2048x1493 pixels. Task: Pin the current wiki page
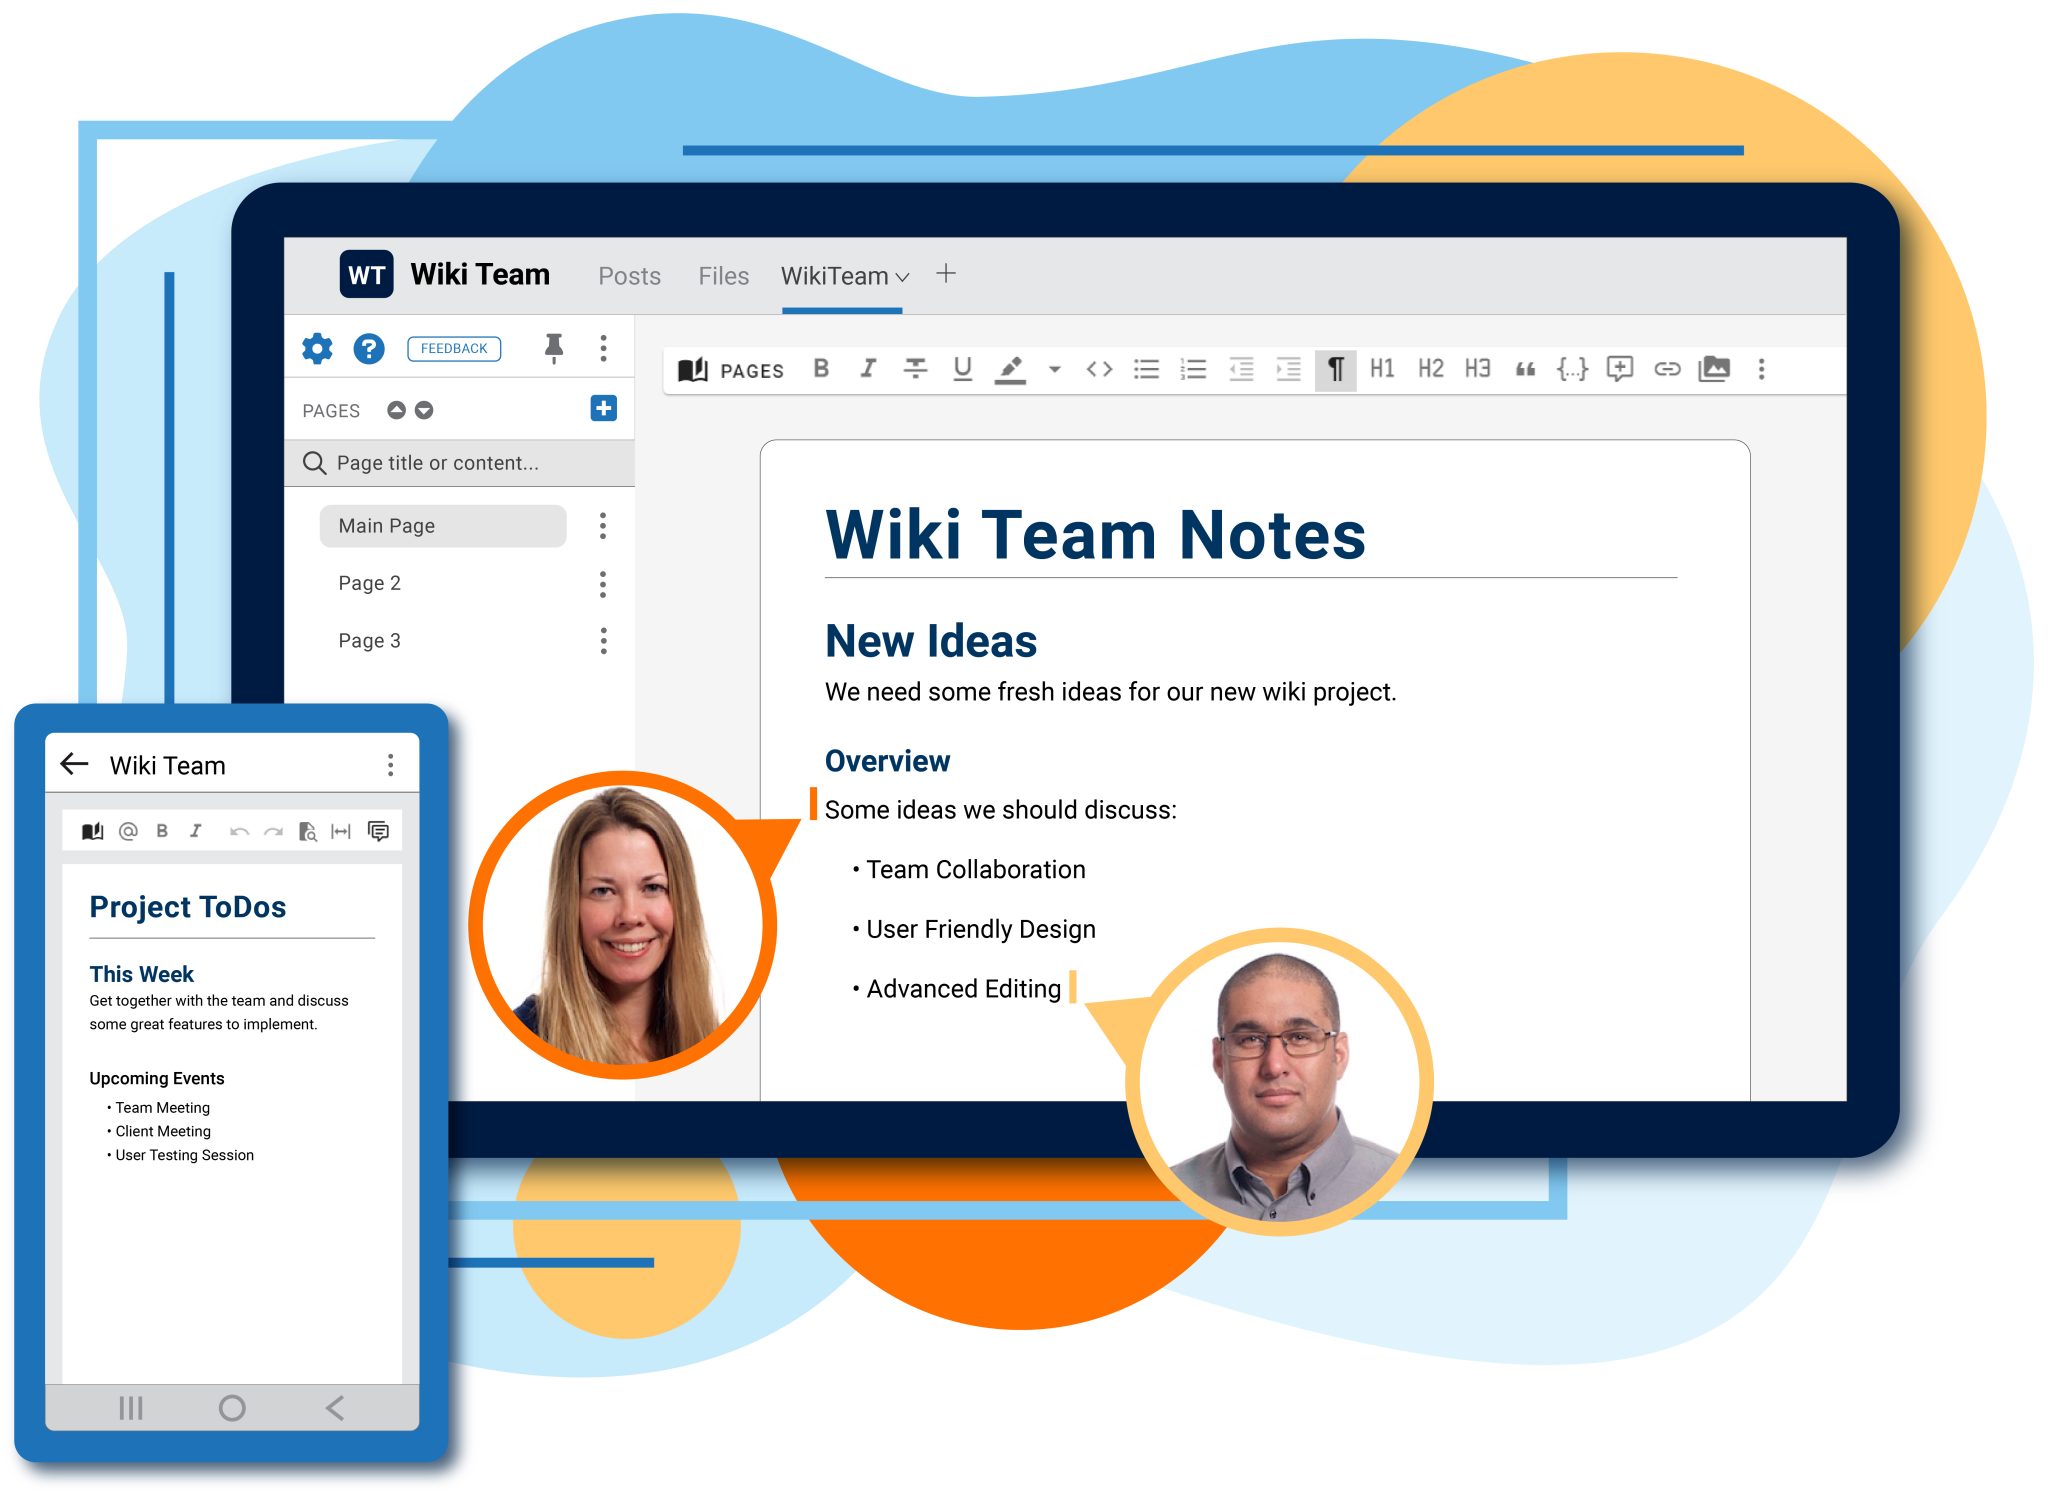(x=553, y=348)
